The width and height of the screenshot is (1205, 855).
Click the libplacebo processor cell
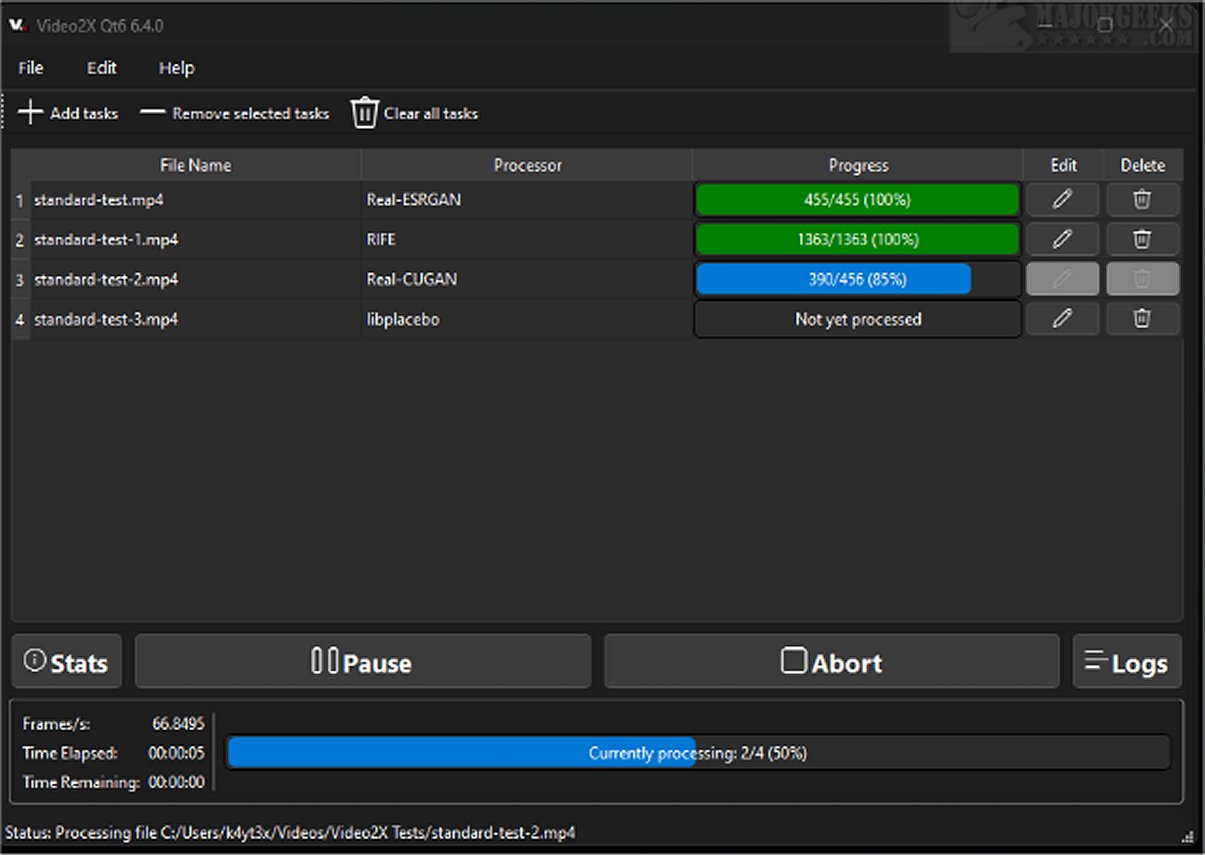point(526,320)
